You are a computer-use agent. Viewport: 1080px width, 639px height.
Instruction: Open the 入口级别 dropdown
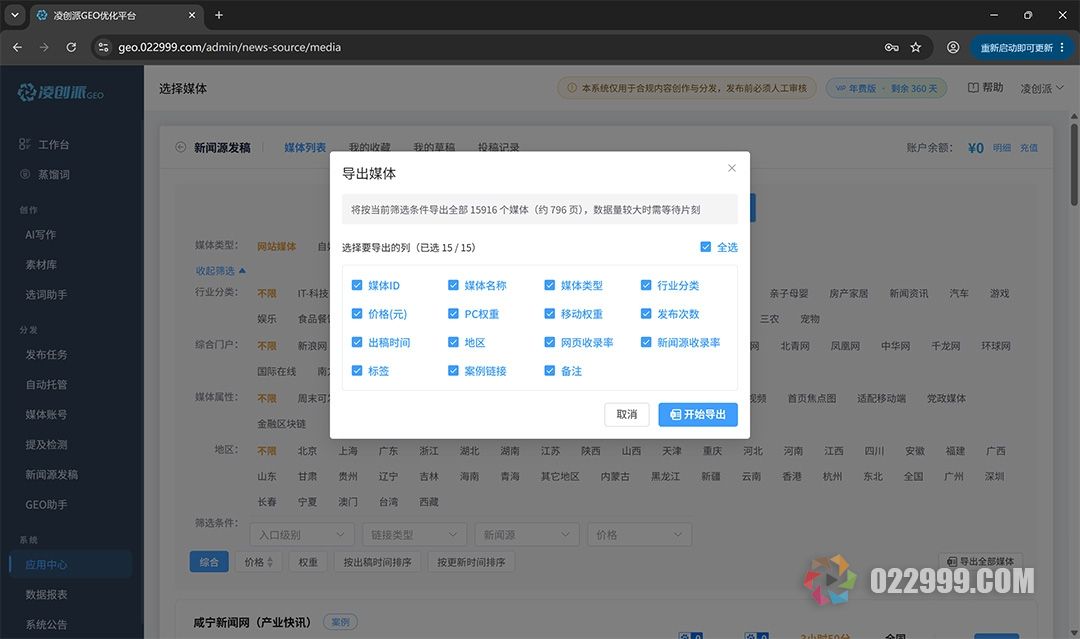[302, 535]
